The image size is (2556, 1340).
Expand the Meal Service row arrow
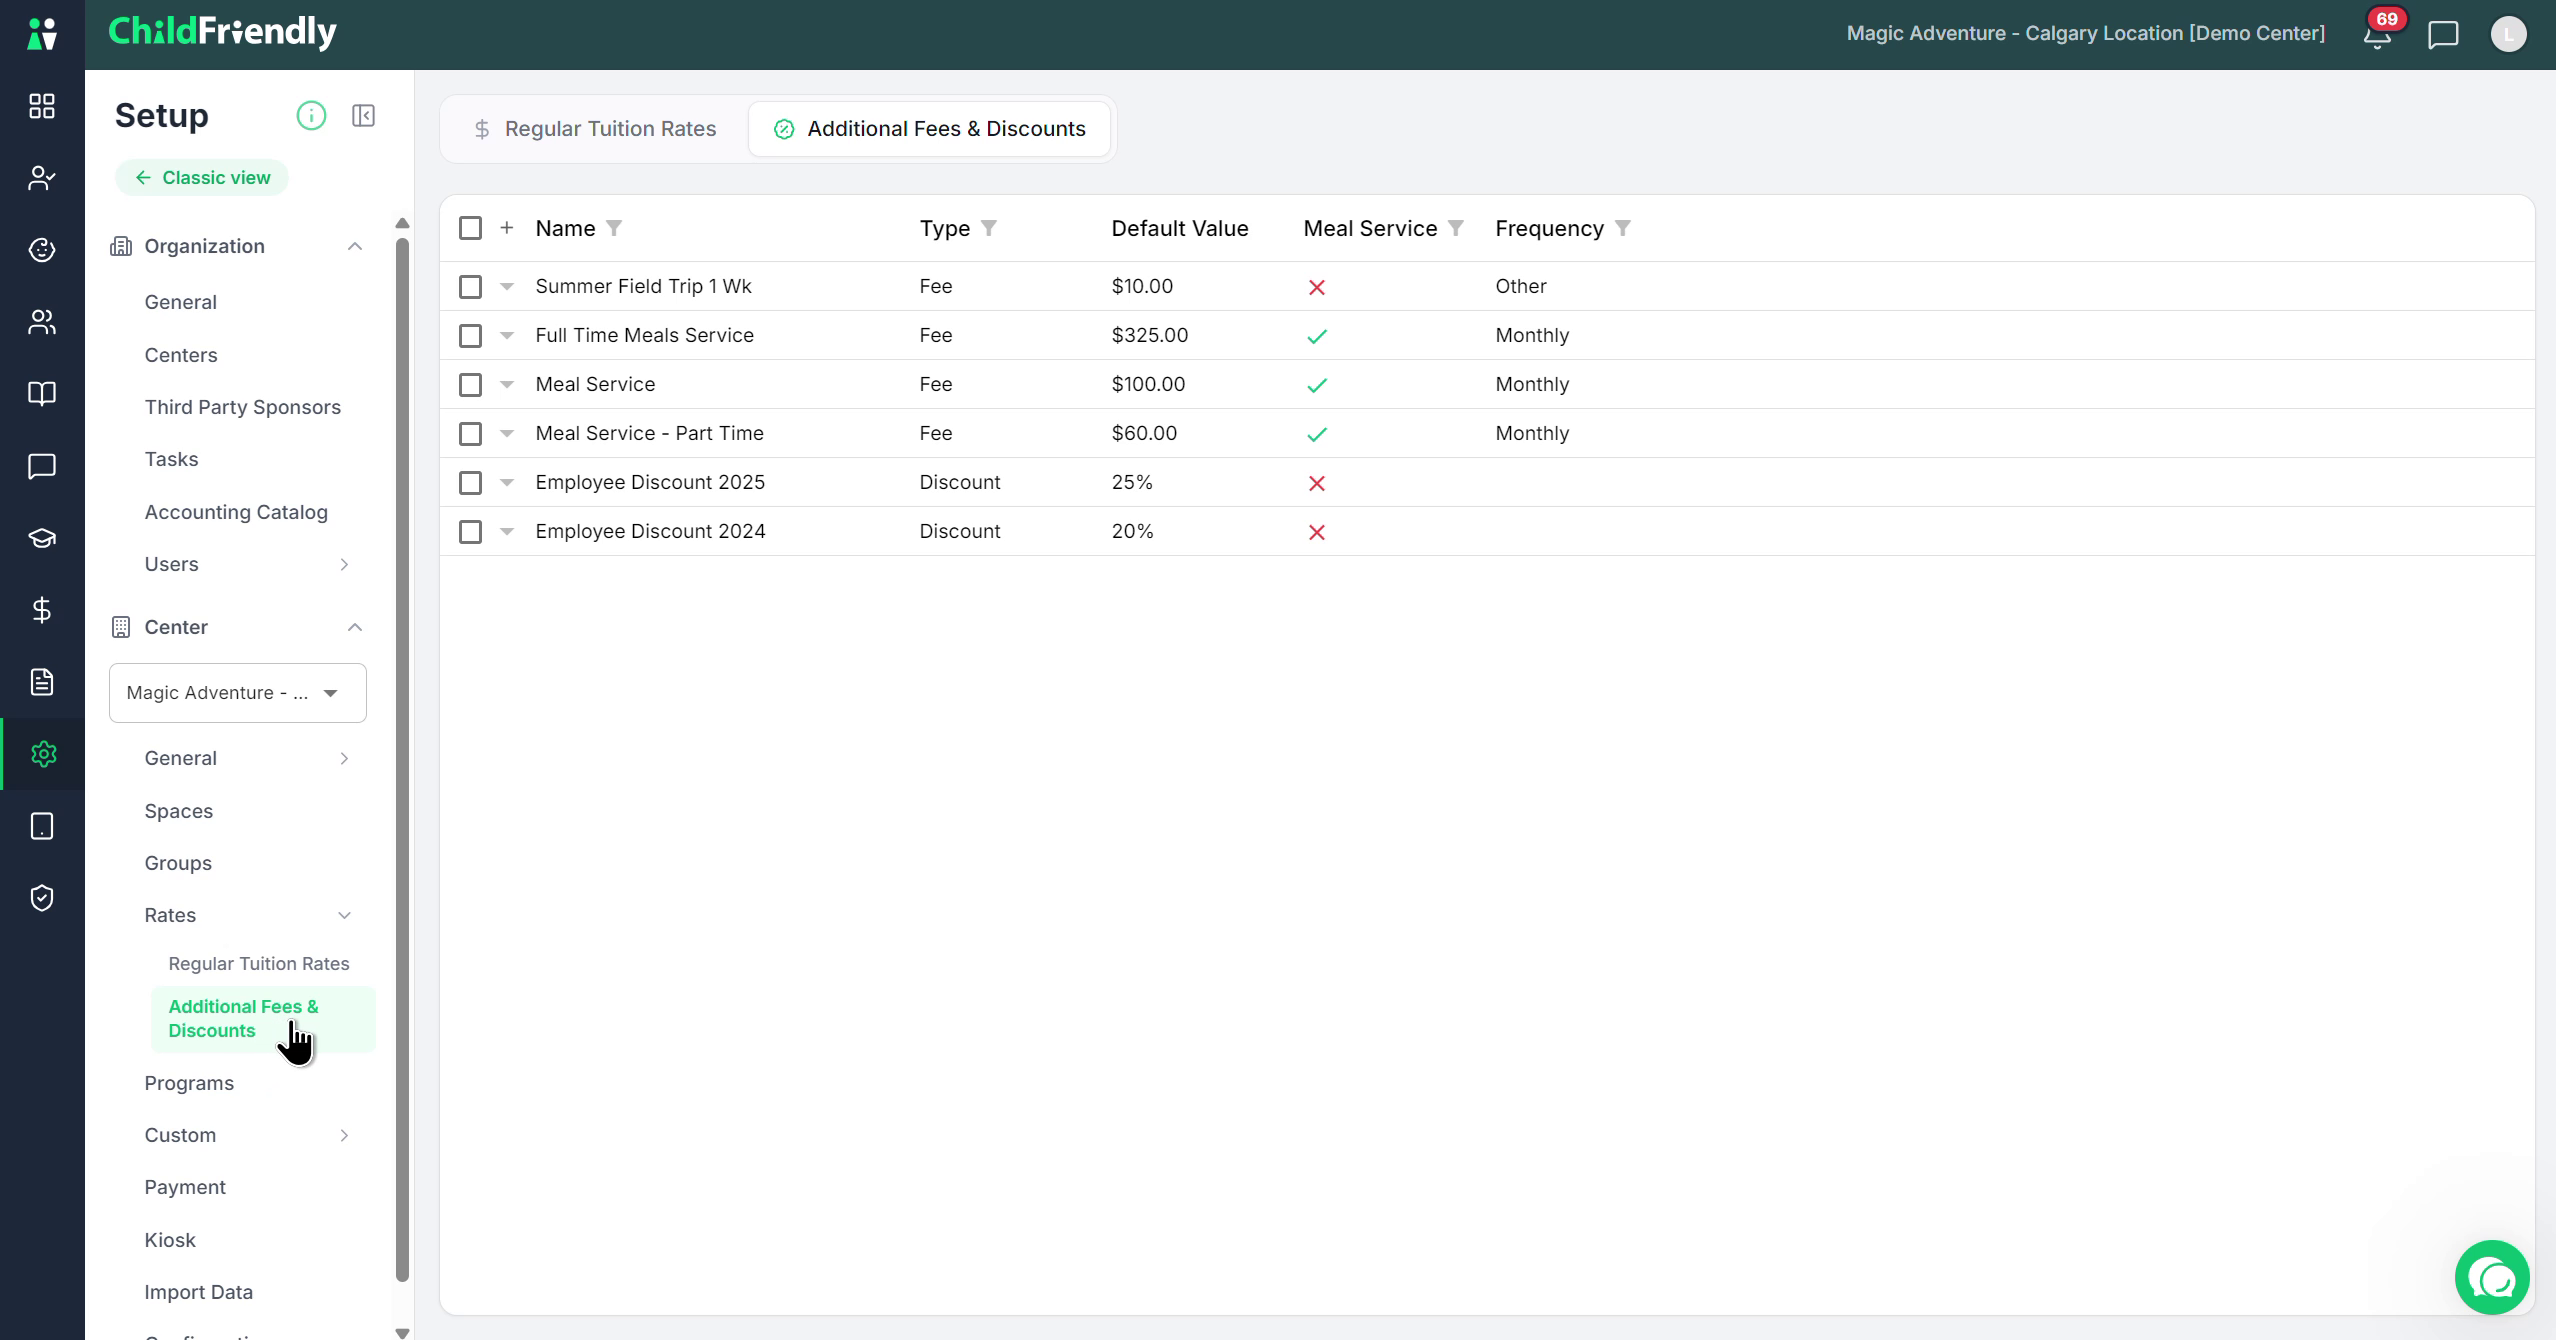tap(507, 385)
